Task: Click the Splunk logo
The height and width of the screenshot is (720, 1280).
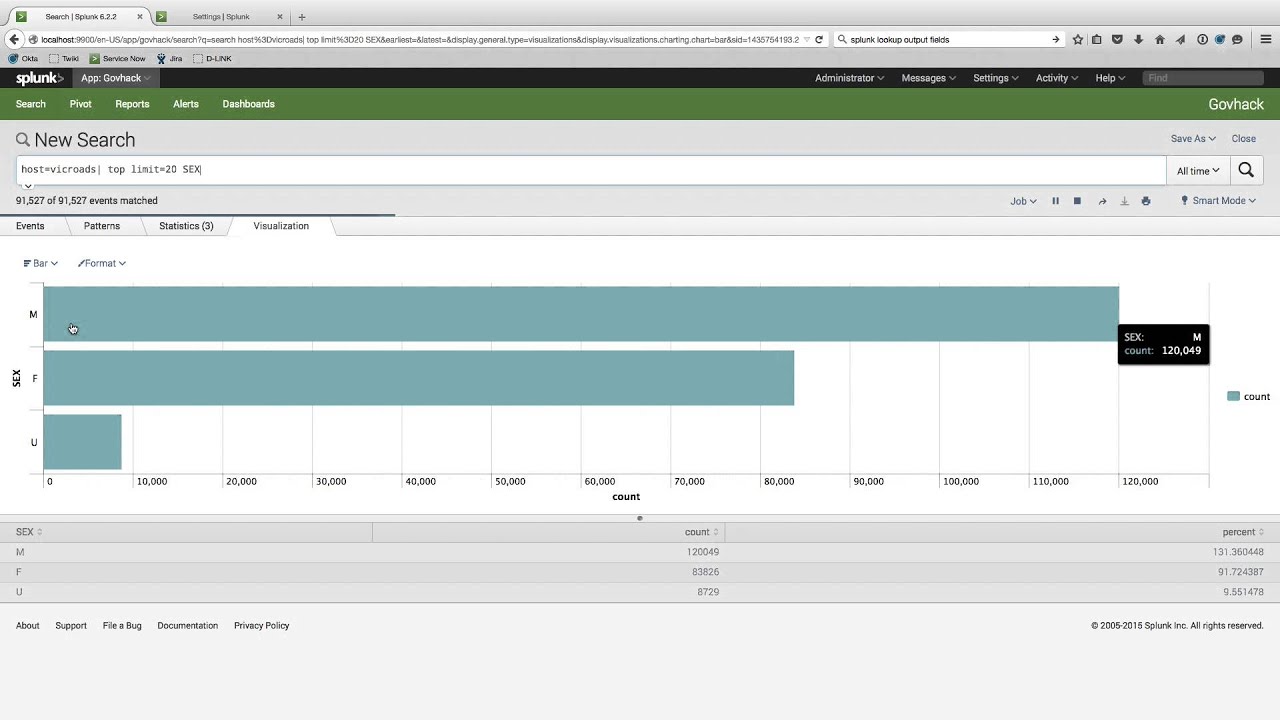Action: tap(40, 78)
